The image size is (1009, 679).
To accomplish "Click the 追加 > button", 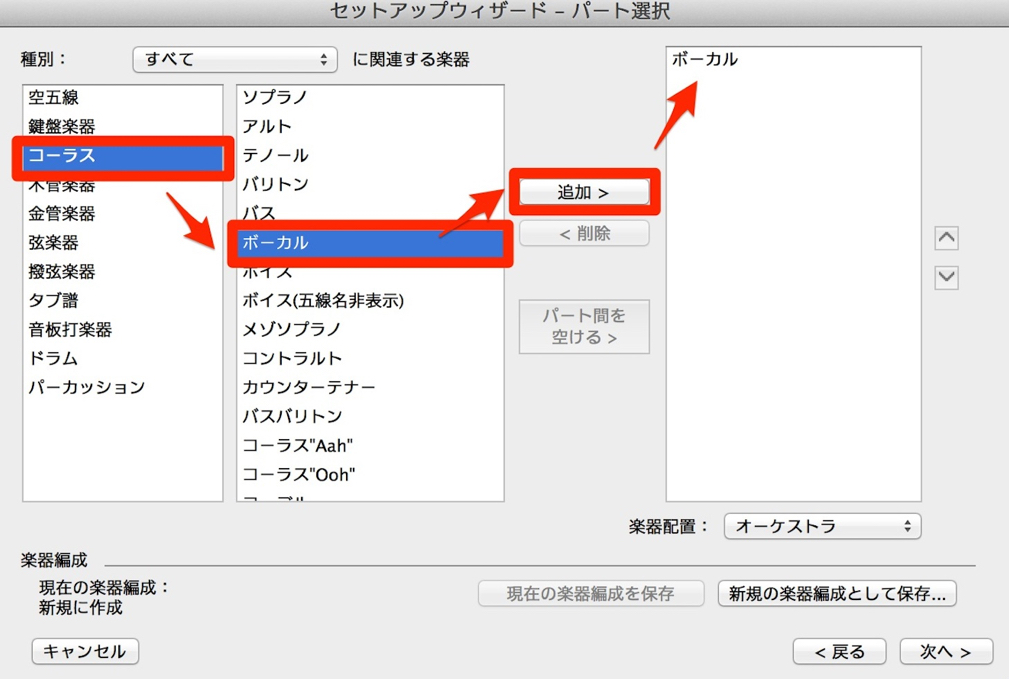I will (584, 192).
